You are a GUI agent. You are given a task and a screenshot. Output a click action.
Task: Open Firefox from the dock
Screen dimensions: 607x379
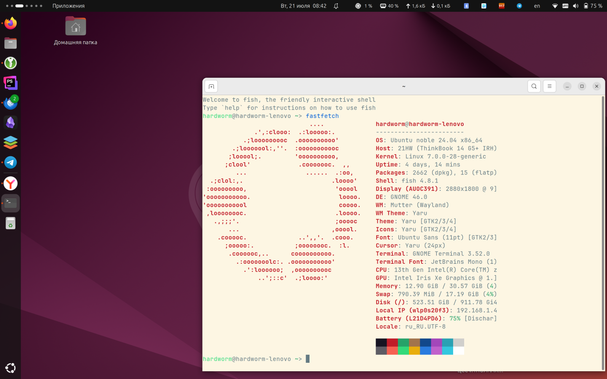[x=10, y=23]
